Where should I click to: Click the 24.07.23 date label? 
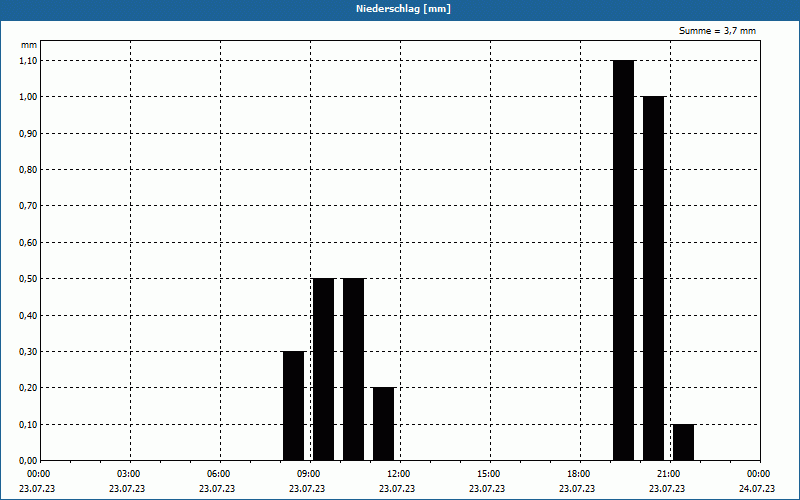click(x=757, y=488)
